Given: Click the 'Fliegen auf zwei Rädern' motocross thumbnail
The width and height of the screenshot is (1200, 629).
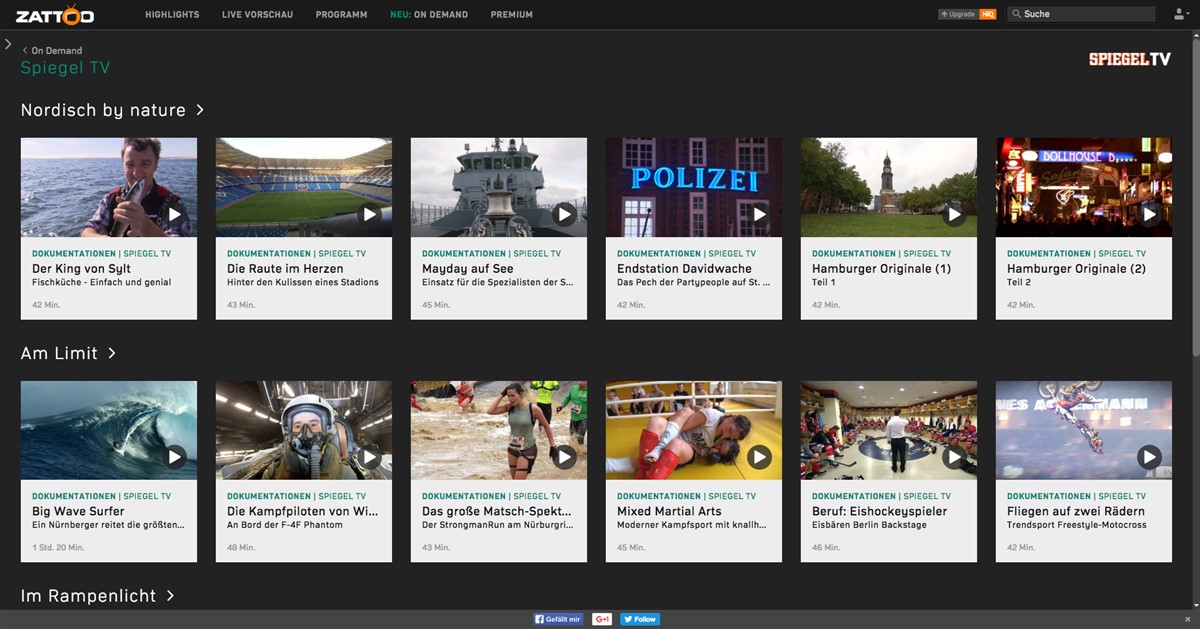Looking at the screenshot, I should point(1084,430).
